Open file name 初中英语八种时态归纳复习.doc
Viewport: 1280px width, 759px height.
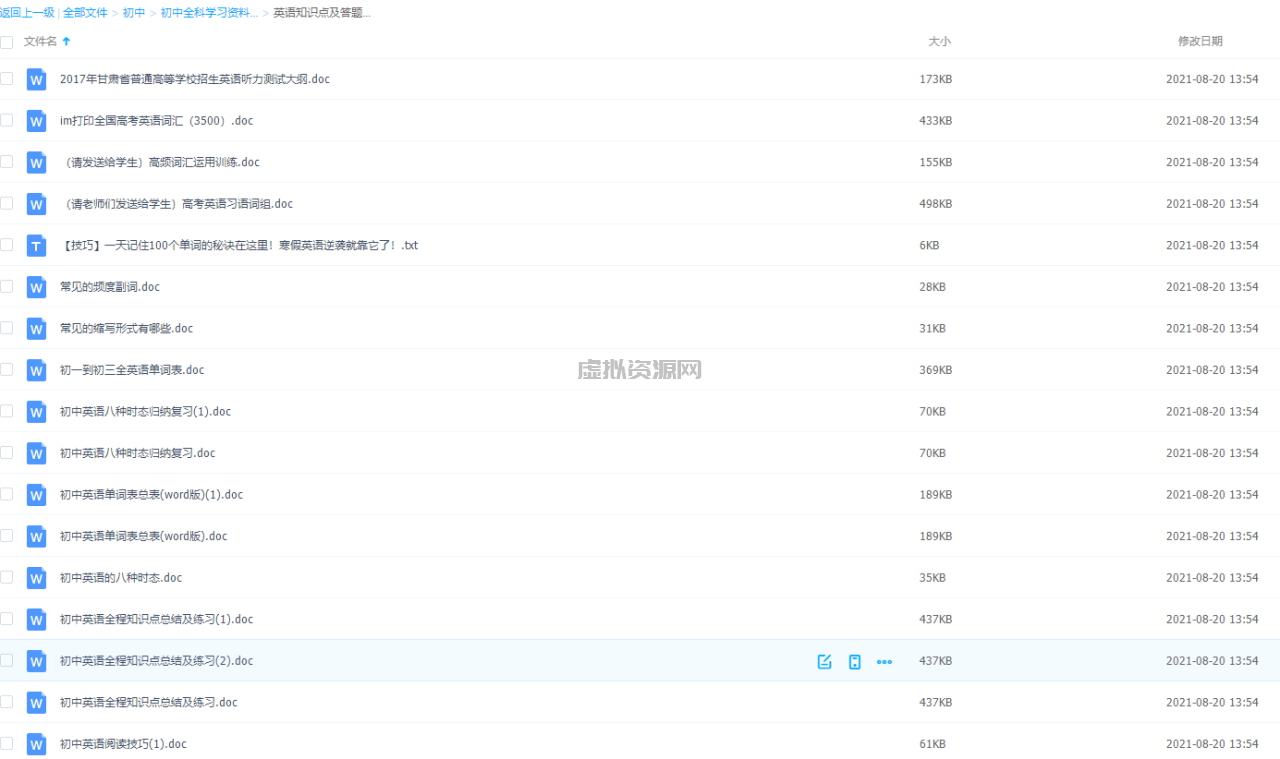tap(137, 453)
